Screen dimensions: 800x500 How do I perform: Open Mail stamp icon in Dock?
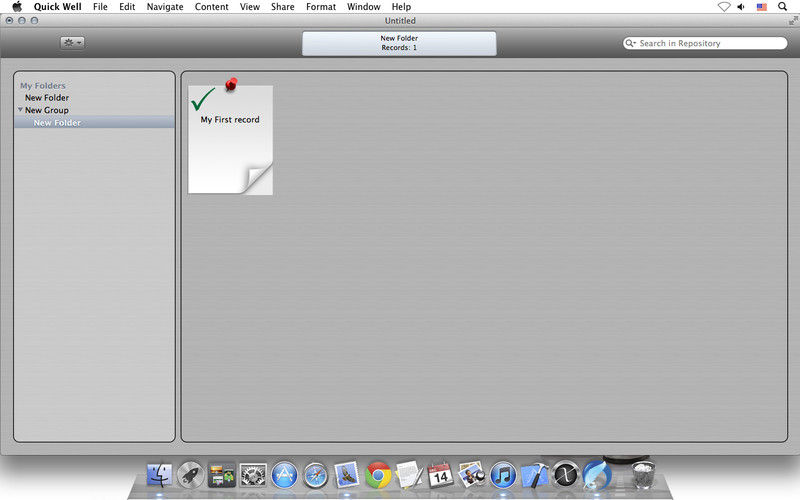click(347, 474)
